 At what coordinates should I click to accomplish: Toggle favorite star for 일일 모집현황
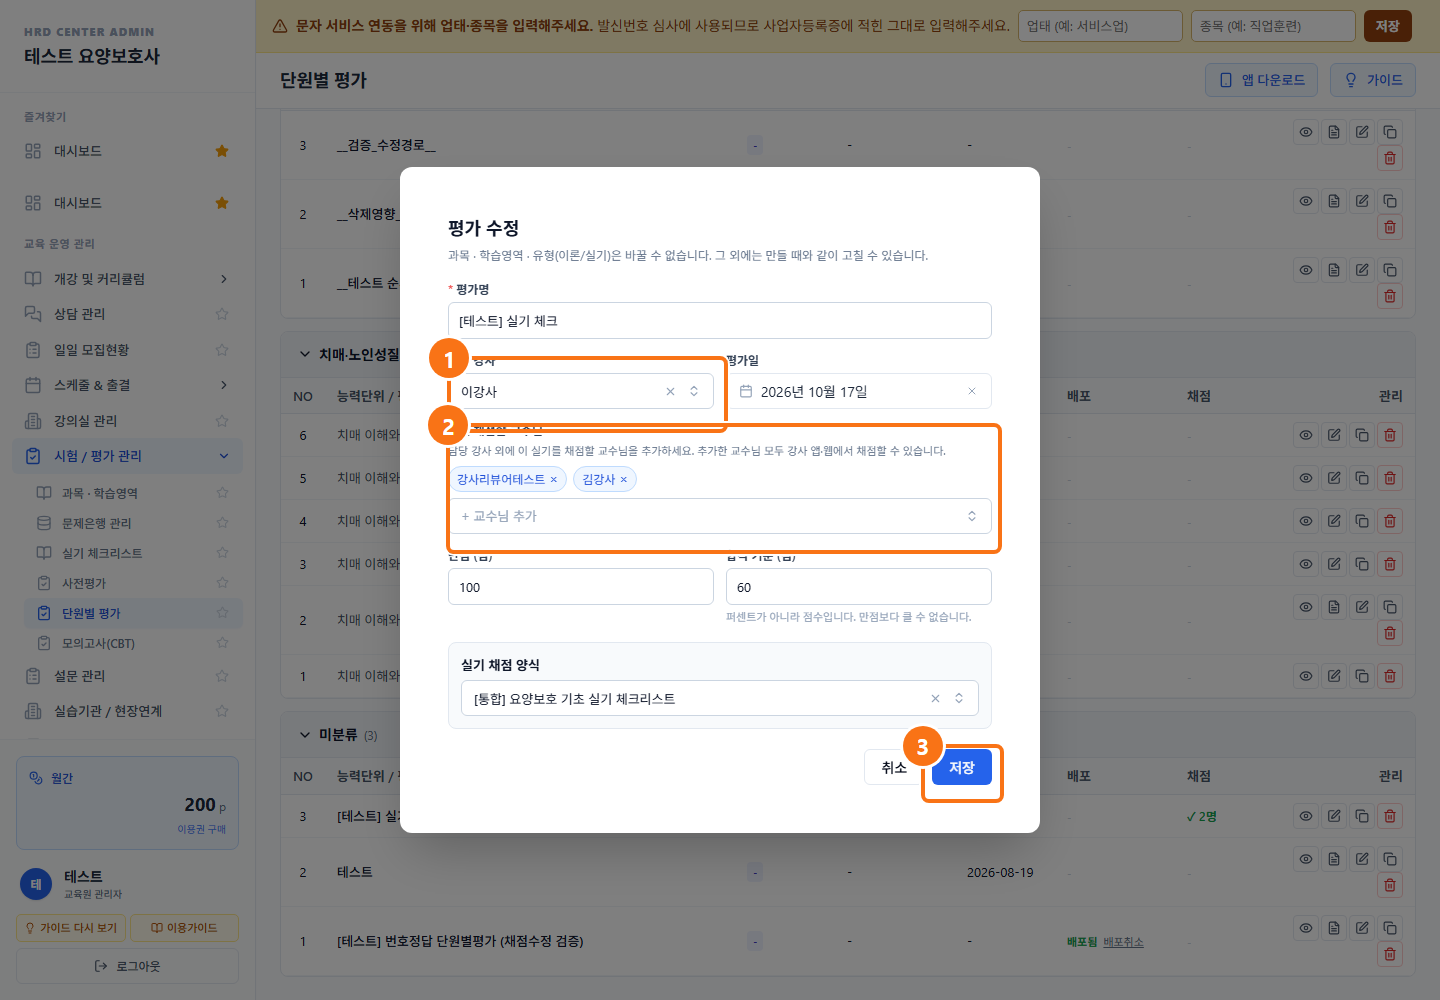pyautogui.click(x=222, y=350)
